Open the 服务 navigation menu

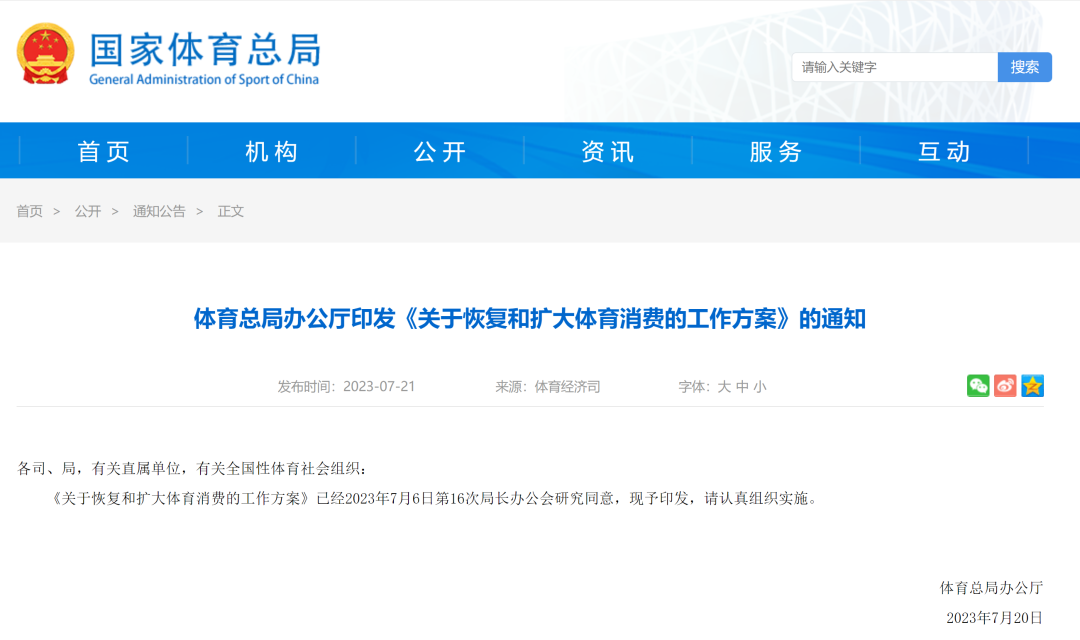(777, 150)
